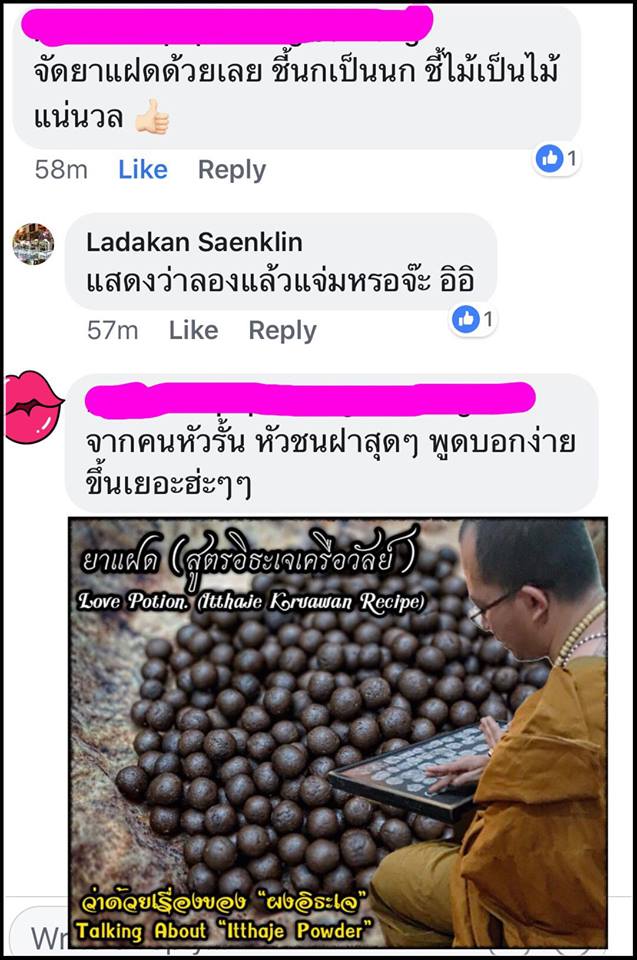The image size is (637, 960).
Task: Open Ladakan Saenklin's avatar picture
Action: pyautogui.click(x=33, y=244)
